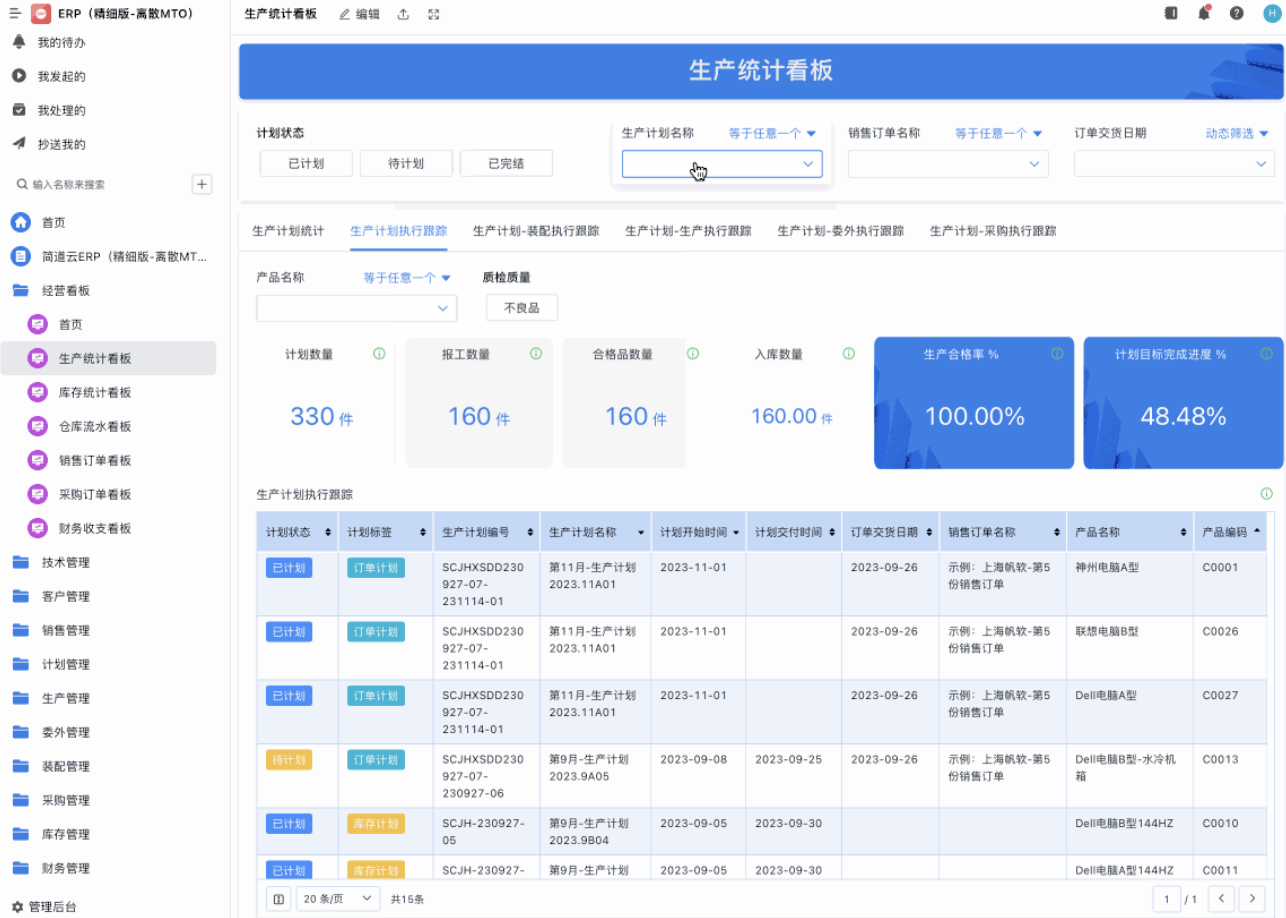
Task: Click the edit pencil icon in header
Action: click(345, 14)
